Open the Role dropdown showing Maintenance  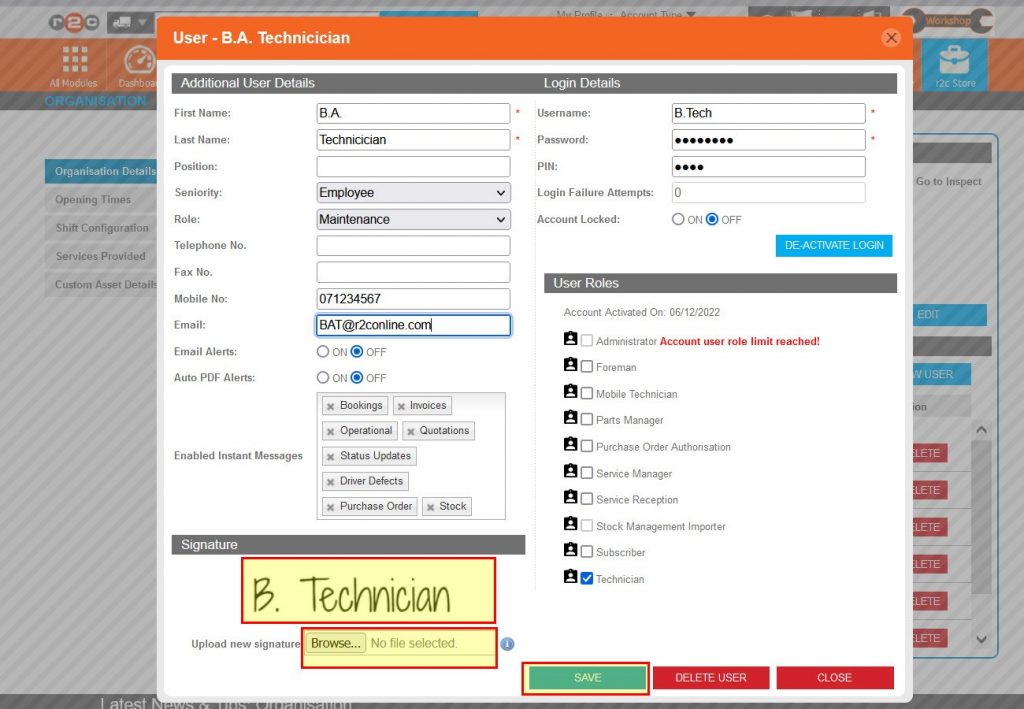[x=412, y=218]
